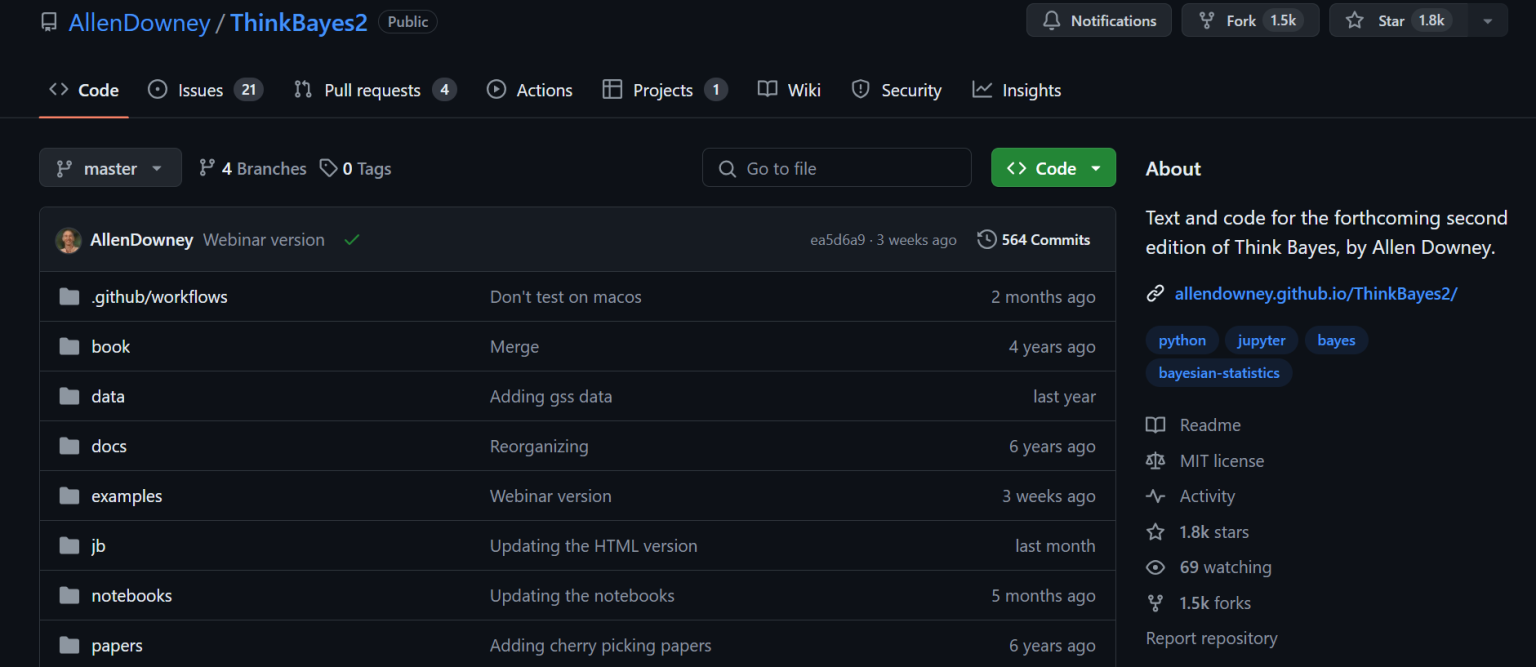Expand the green Code dropdown
This screenshot has width=1536, height=667.
(1095, 167)
